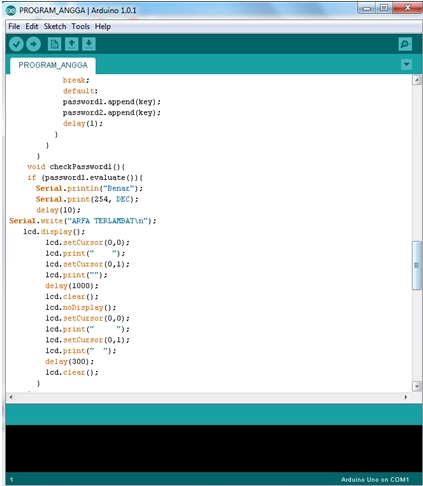Open a sketch with the up-arrow icon
This screenshot has height=486, width=423.
coord(72,44)
